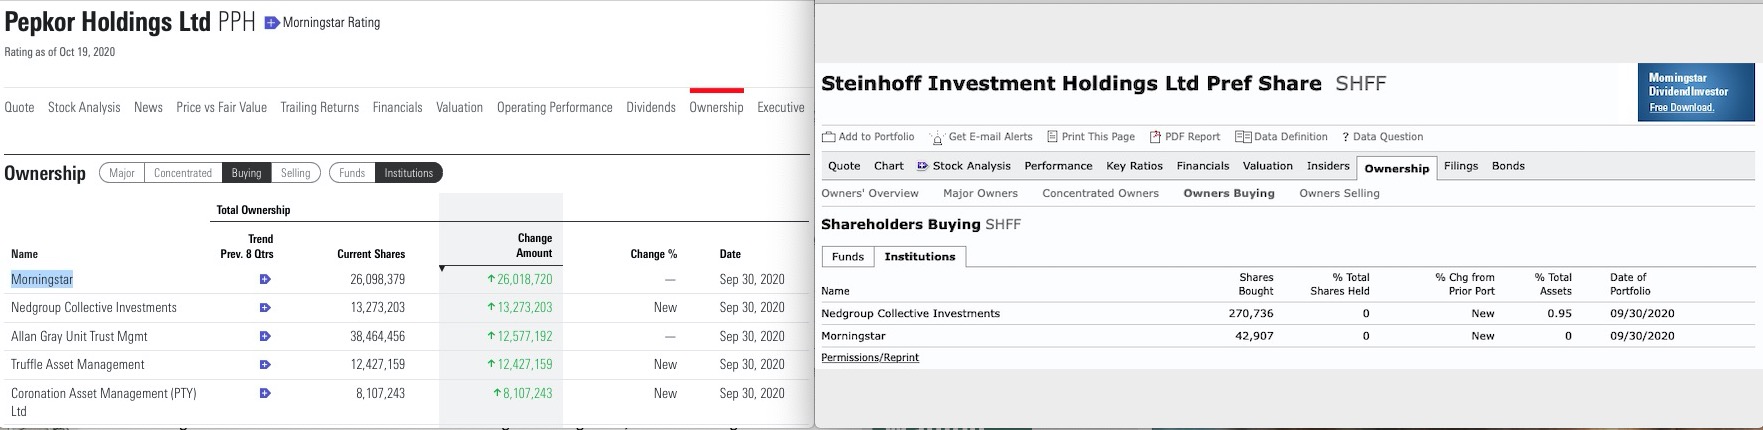Click the Data Definition icon

(1243, 137)
